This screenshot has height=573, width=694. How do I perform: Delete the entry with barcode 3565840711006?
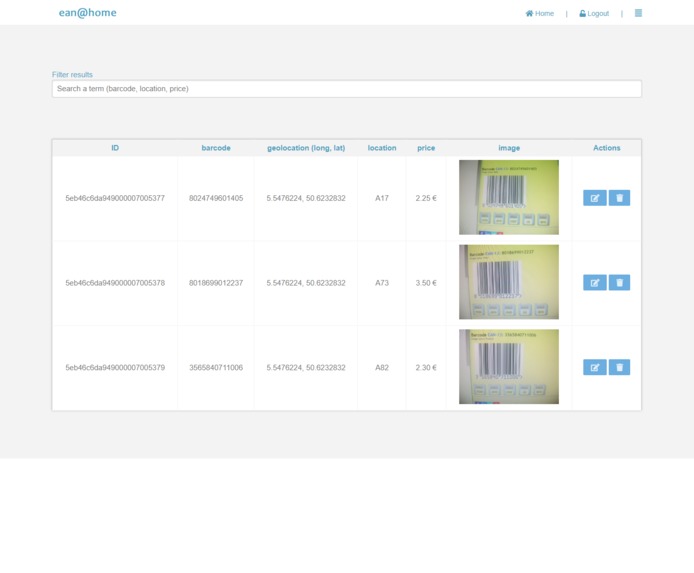[x=619, y=367]
